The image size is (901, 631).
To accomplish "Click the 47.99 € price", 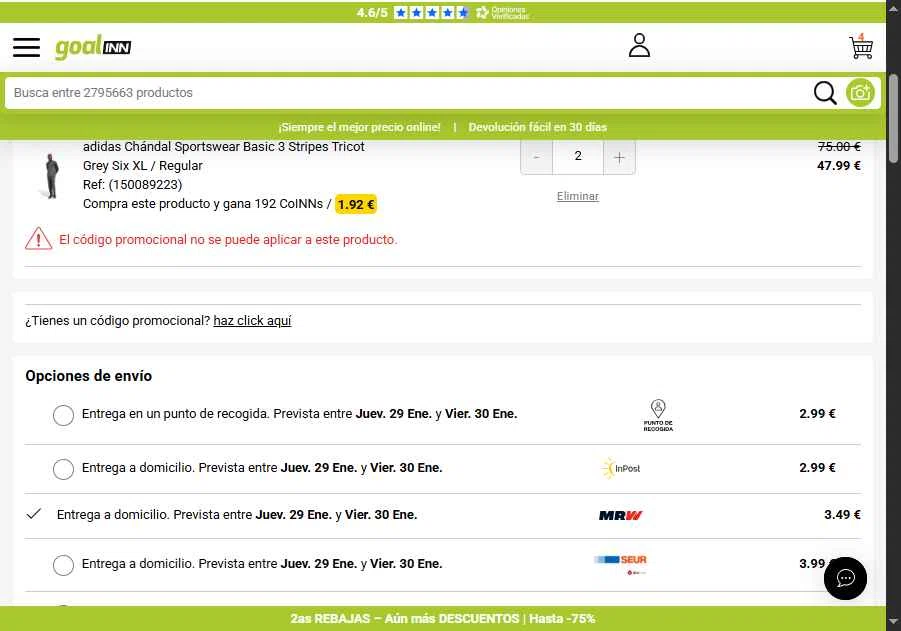I will click(838, 166).
